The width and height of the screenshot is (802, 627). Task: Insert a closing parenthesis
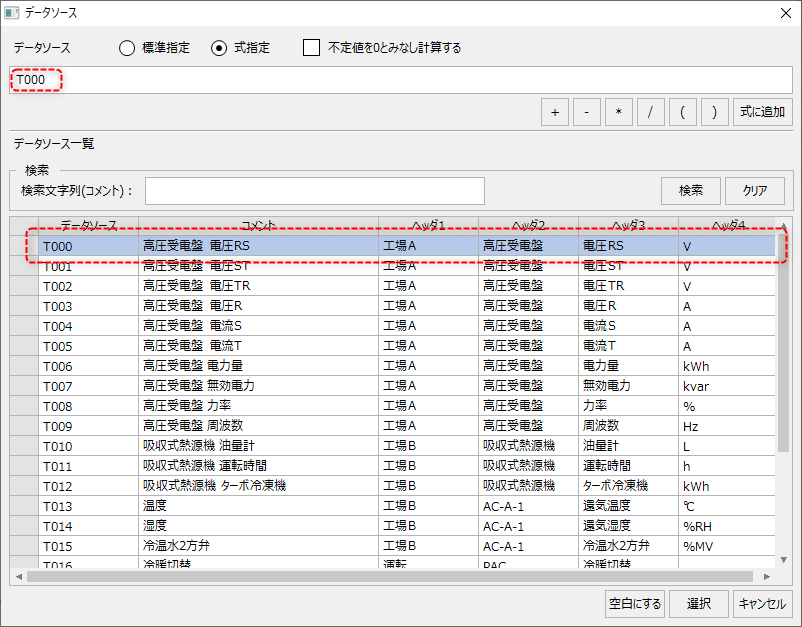[714, 113]
